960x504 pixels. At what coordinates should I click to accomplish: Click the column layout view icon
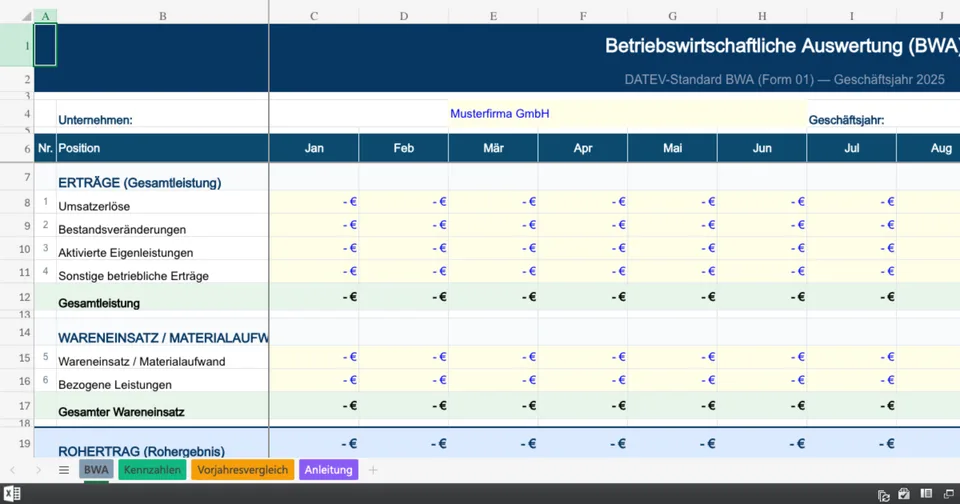point(926,494)
